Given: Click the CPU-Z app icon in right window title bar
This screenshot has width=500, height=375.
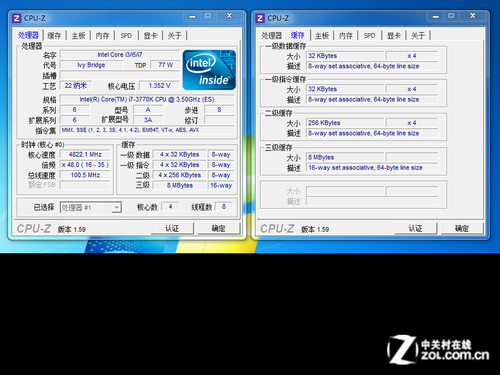Looking at the screenshot, I should (x=260, y=18).
